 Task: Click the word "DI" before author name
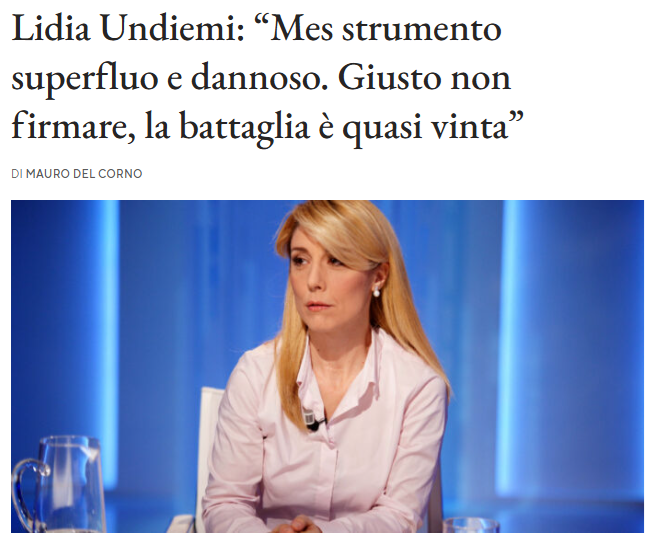pos(17,174)
